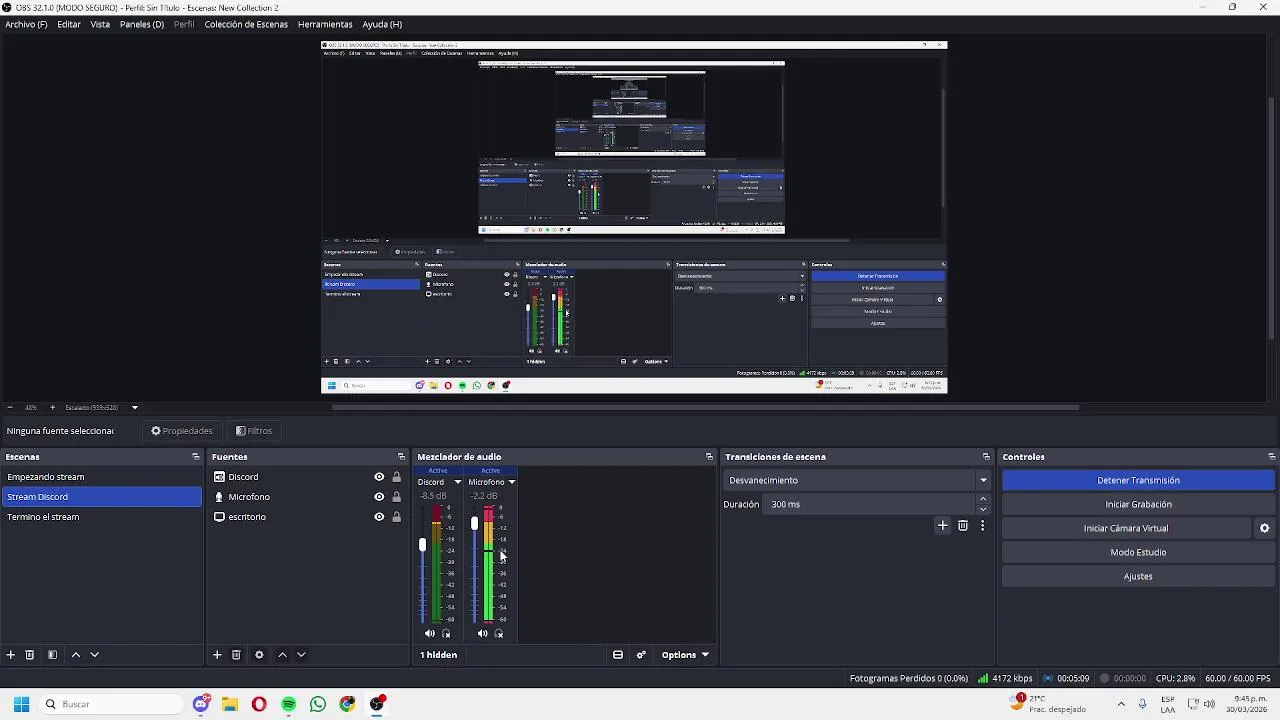This screenshot has height=720, width=1280.
Task: Zoom out the preview with the minus icon
Action: [10, 407]
